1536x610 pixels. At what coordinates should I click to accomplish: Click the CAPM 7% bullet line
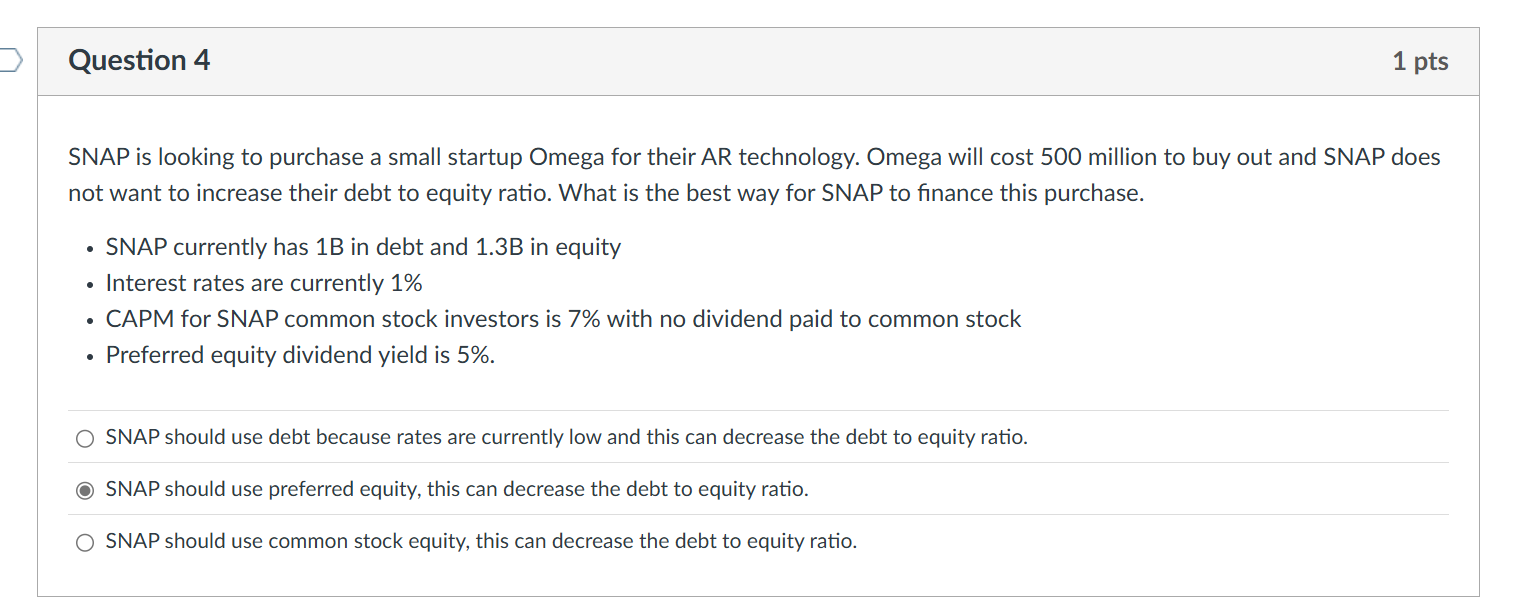tap(562, 319)
